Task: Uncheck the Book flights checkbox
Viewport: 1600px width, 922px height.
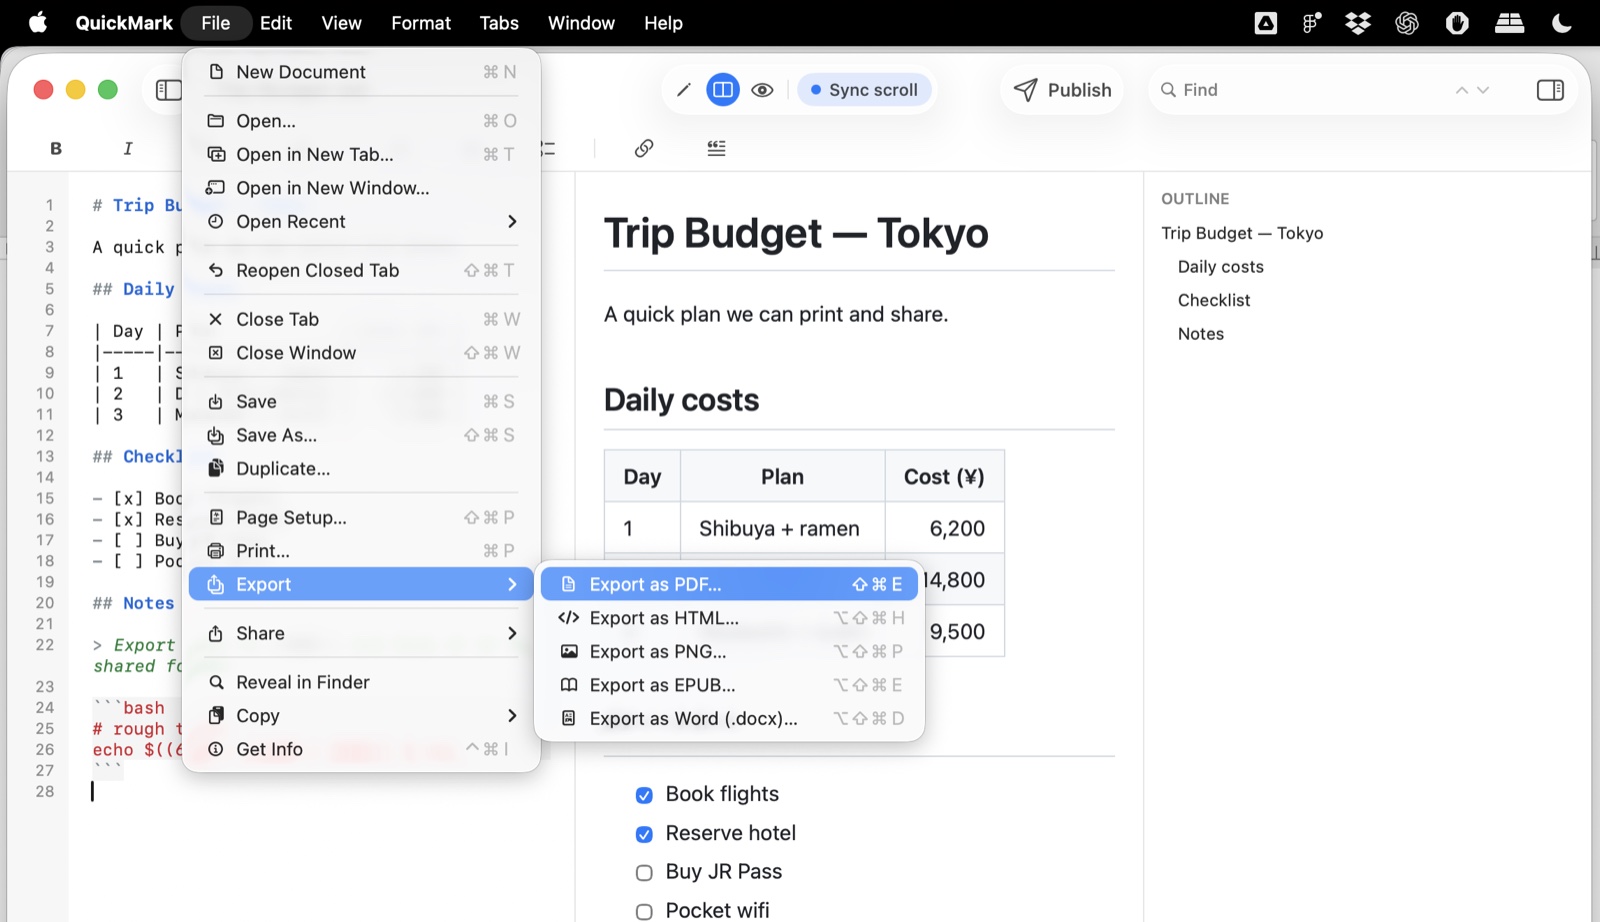Action: pyautogui.click(x=644, y=795)
